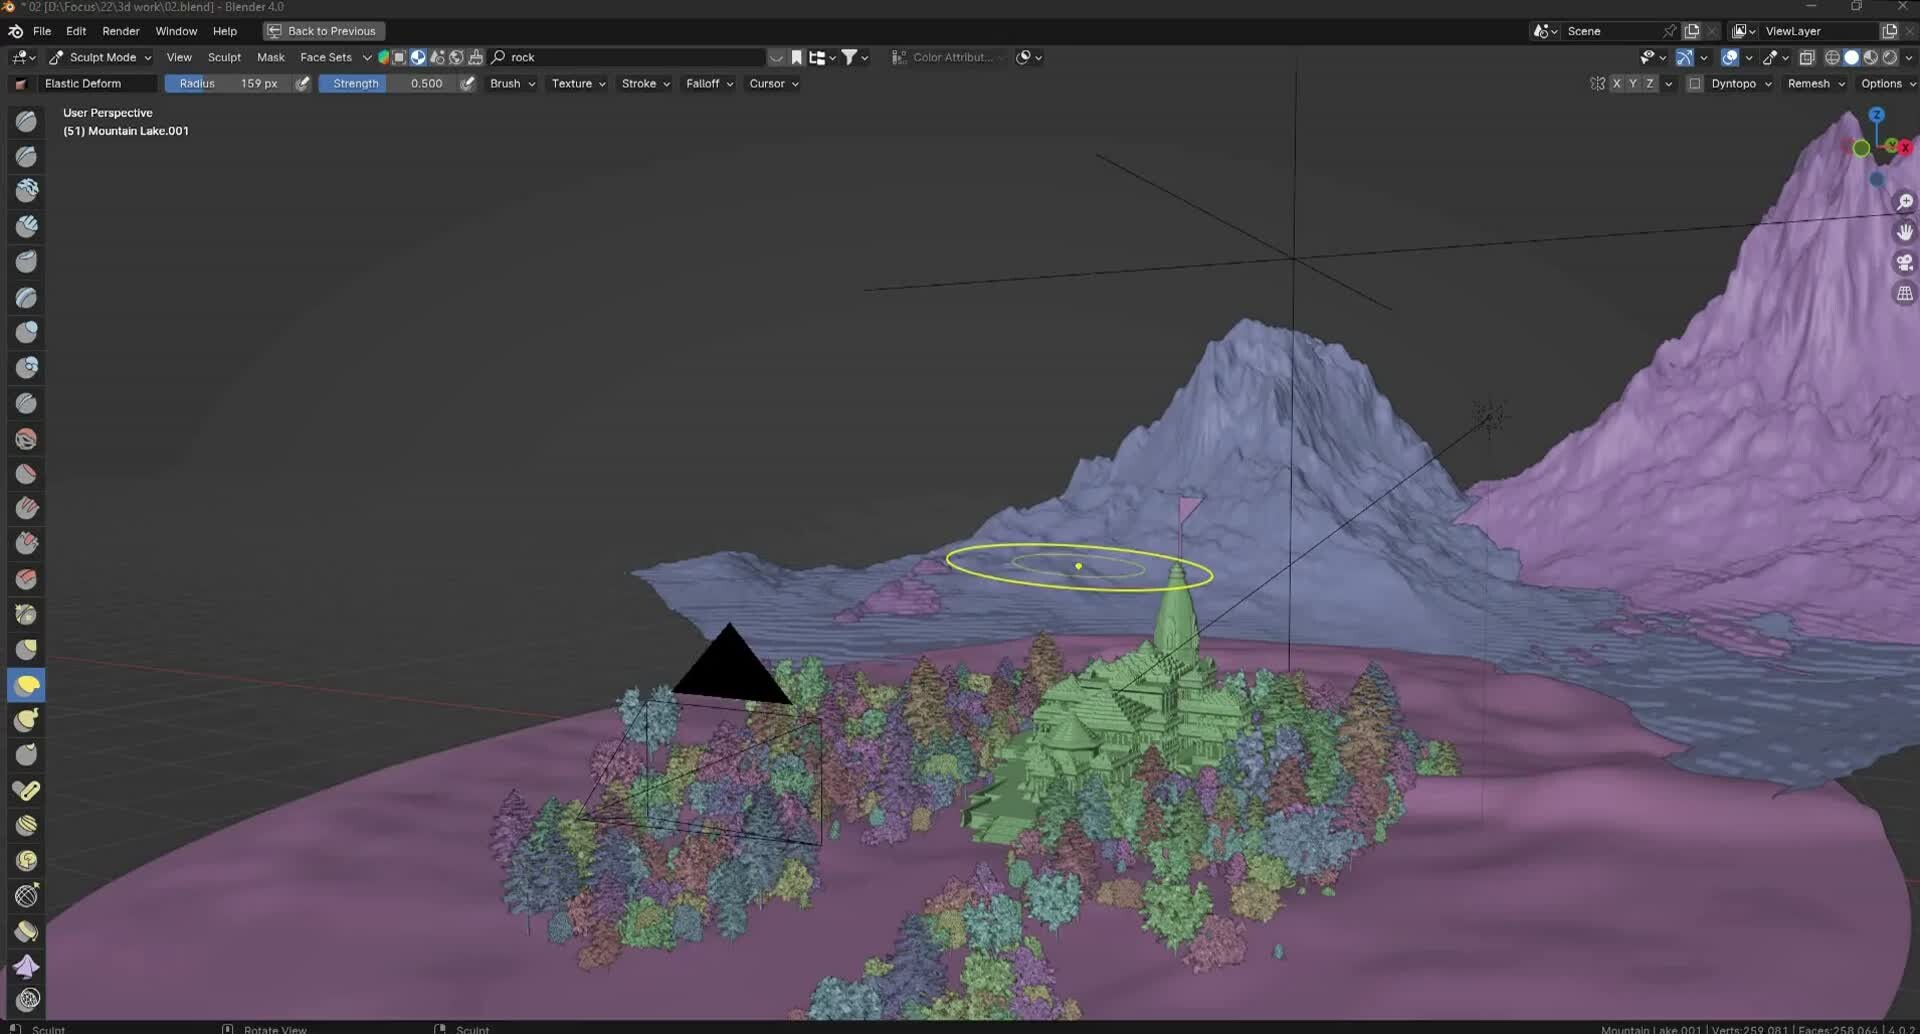Open the Dyntopo settings dropdown
Viewport: 1920px width, 1034px height.
(x=1741, y=84)
